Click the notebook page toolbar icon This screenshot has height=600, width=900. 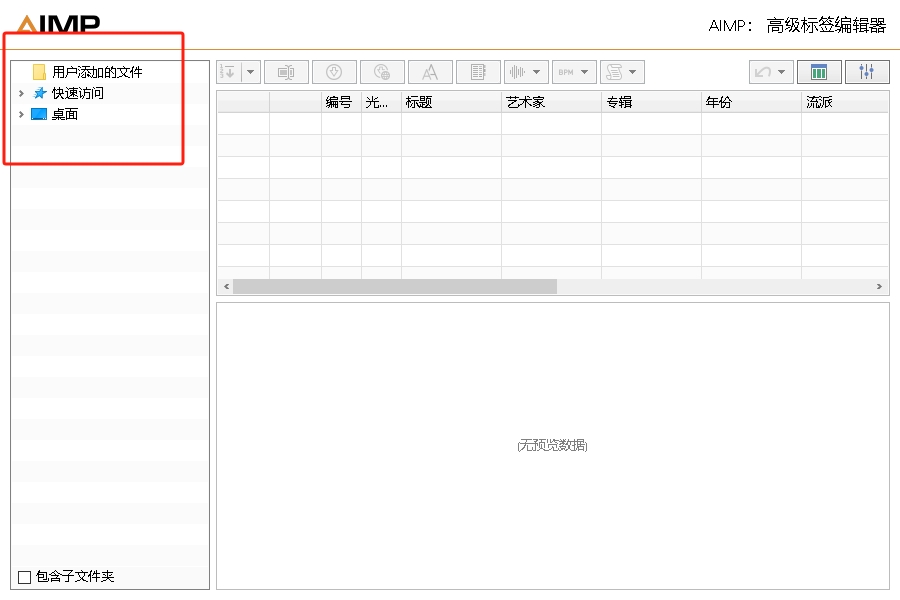tap(478, 72)
